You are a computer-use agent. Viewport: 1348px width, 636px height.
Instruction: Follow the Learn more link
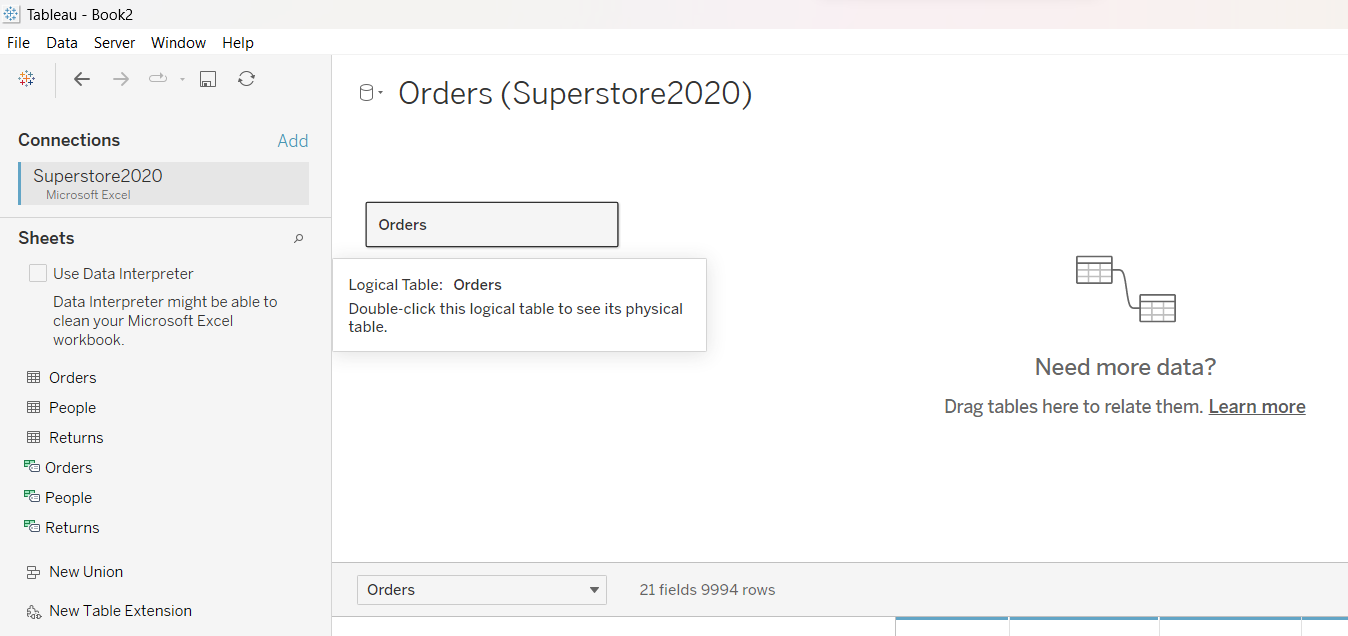[x=1256, y=407]
